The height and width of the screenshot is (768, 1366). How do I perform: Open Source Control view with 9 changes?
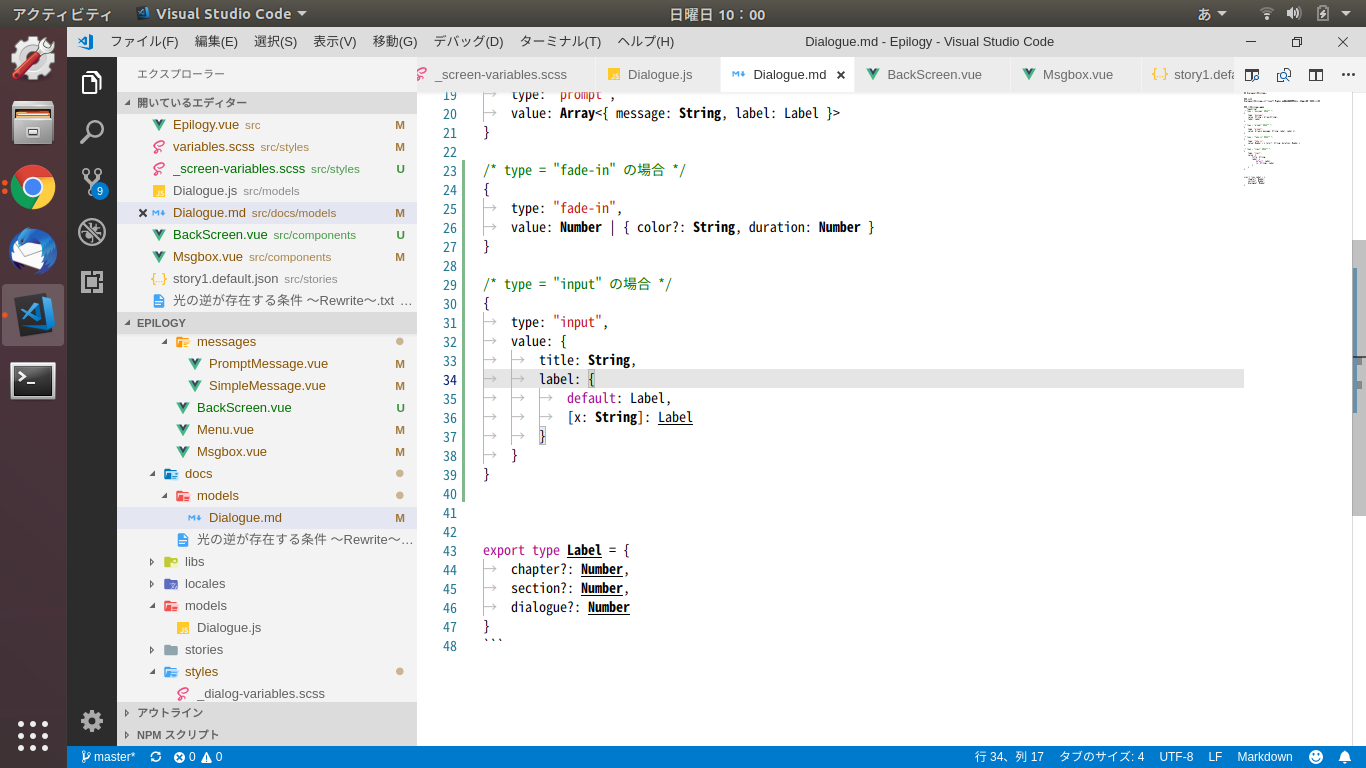92,182
